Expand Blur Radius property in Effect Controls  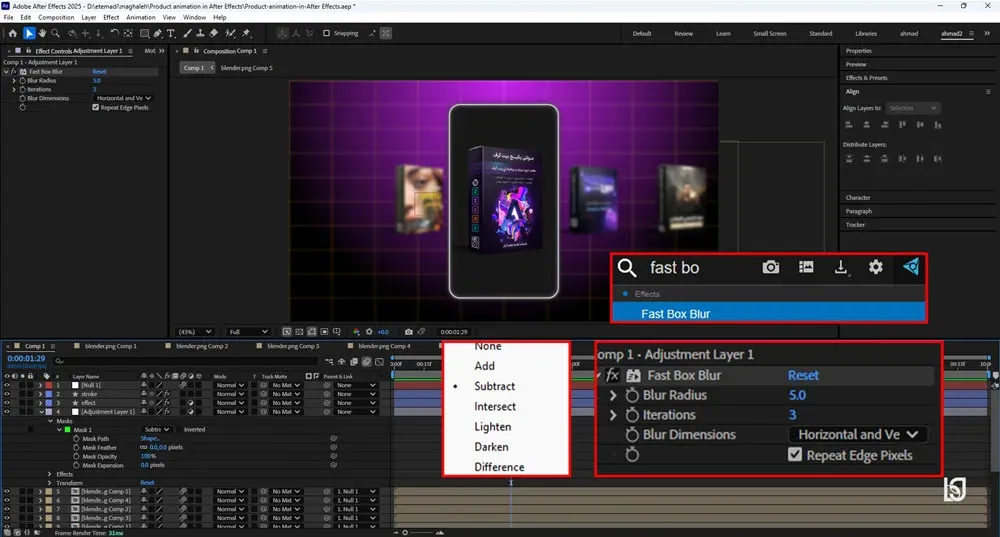click(14, 81)
